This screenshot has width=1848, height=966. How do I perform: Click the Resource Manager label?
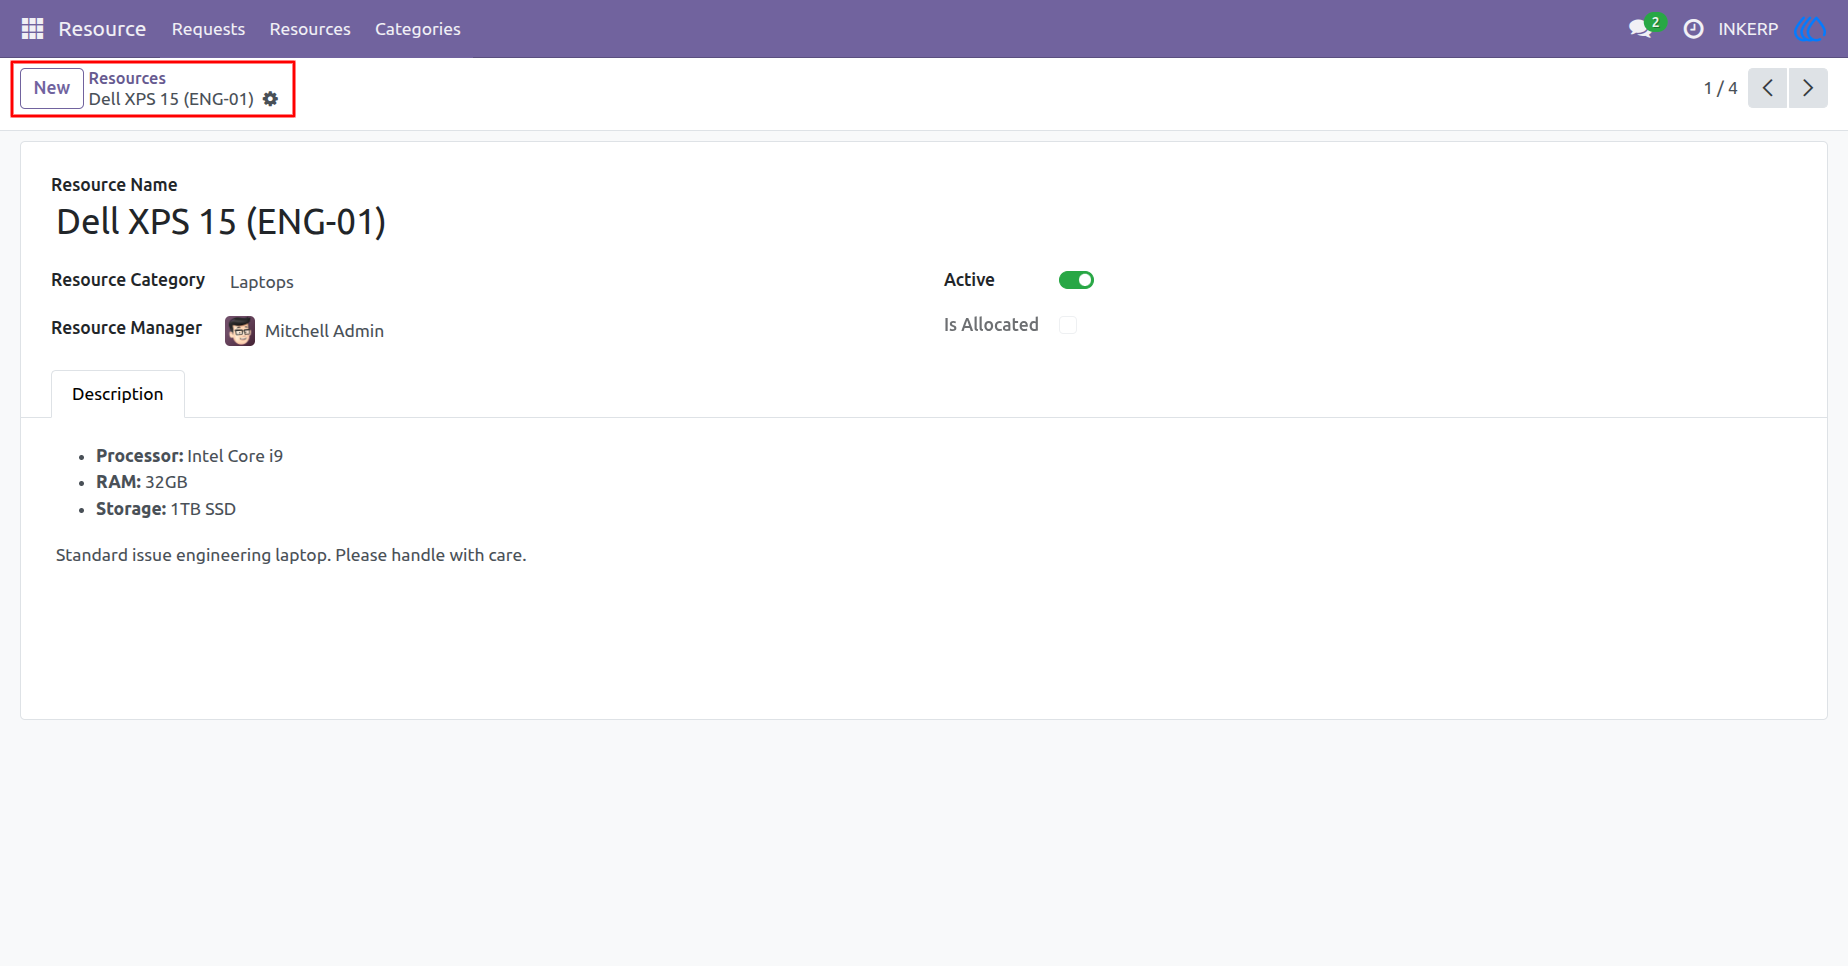(126, 328)
